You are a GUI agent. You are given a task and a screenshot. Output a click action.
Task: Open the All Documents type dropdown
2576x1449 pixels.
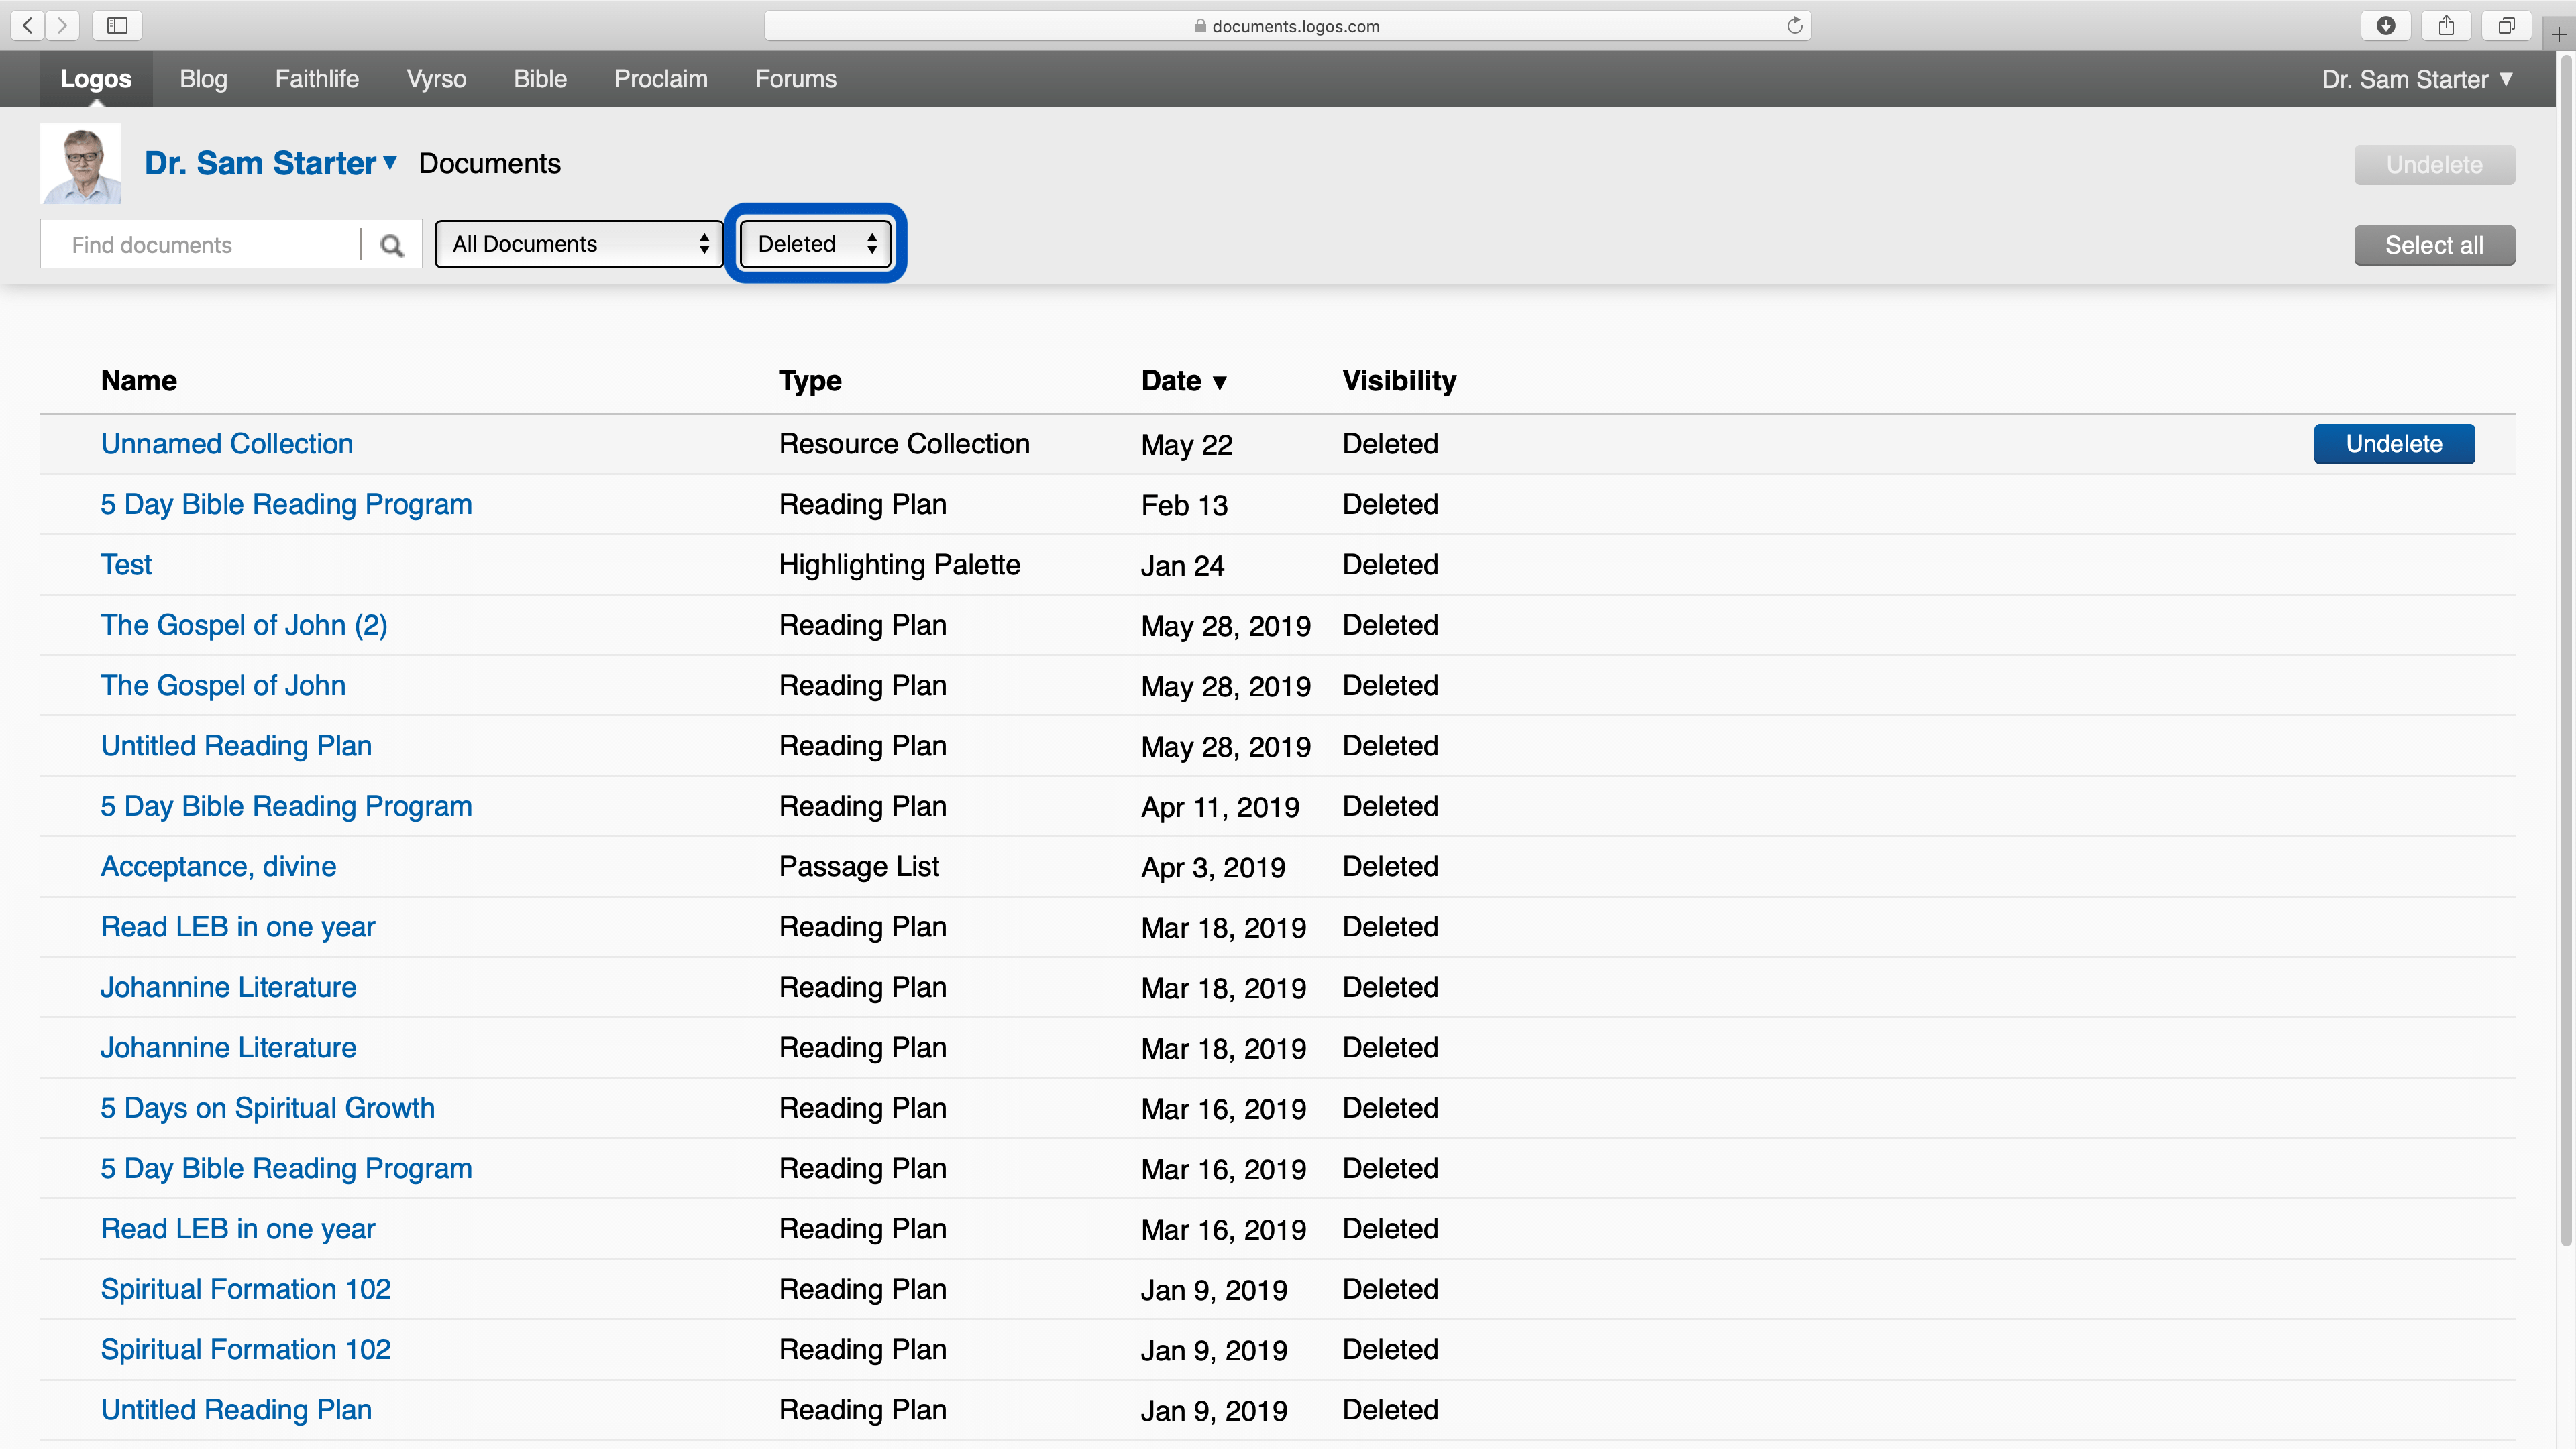pyautogui.click(x=579, y=244)
